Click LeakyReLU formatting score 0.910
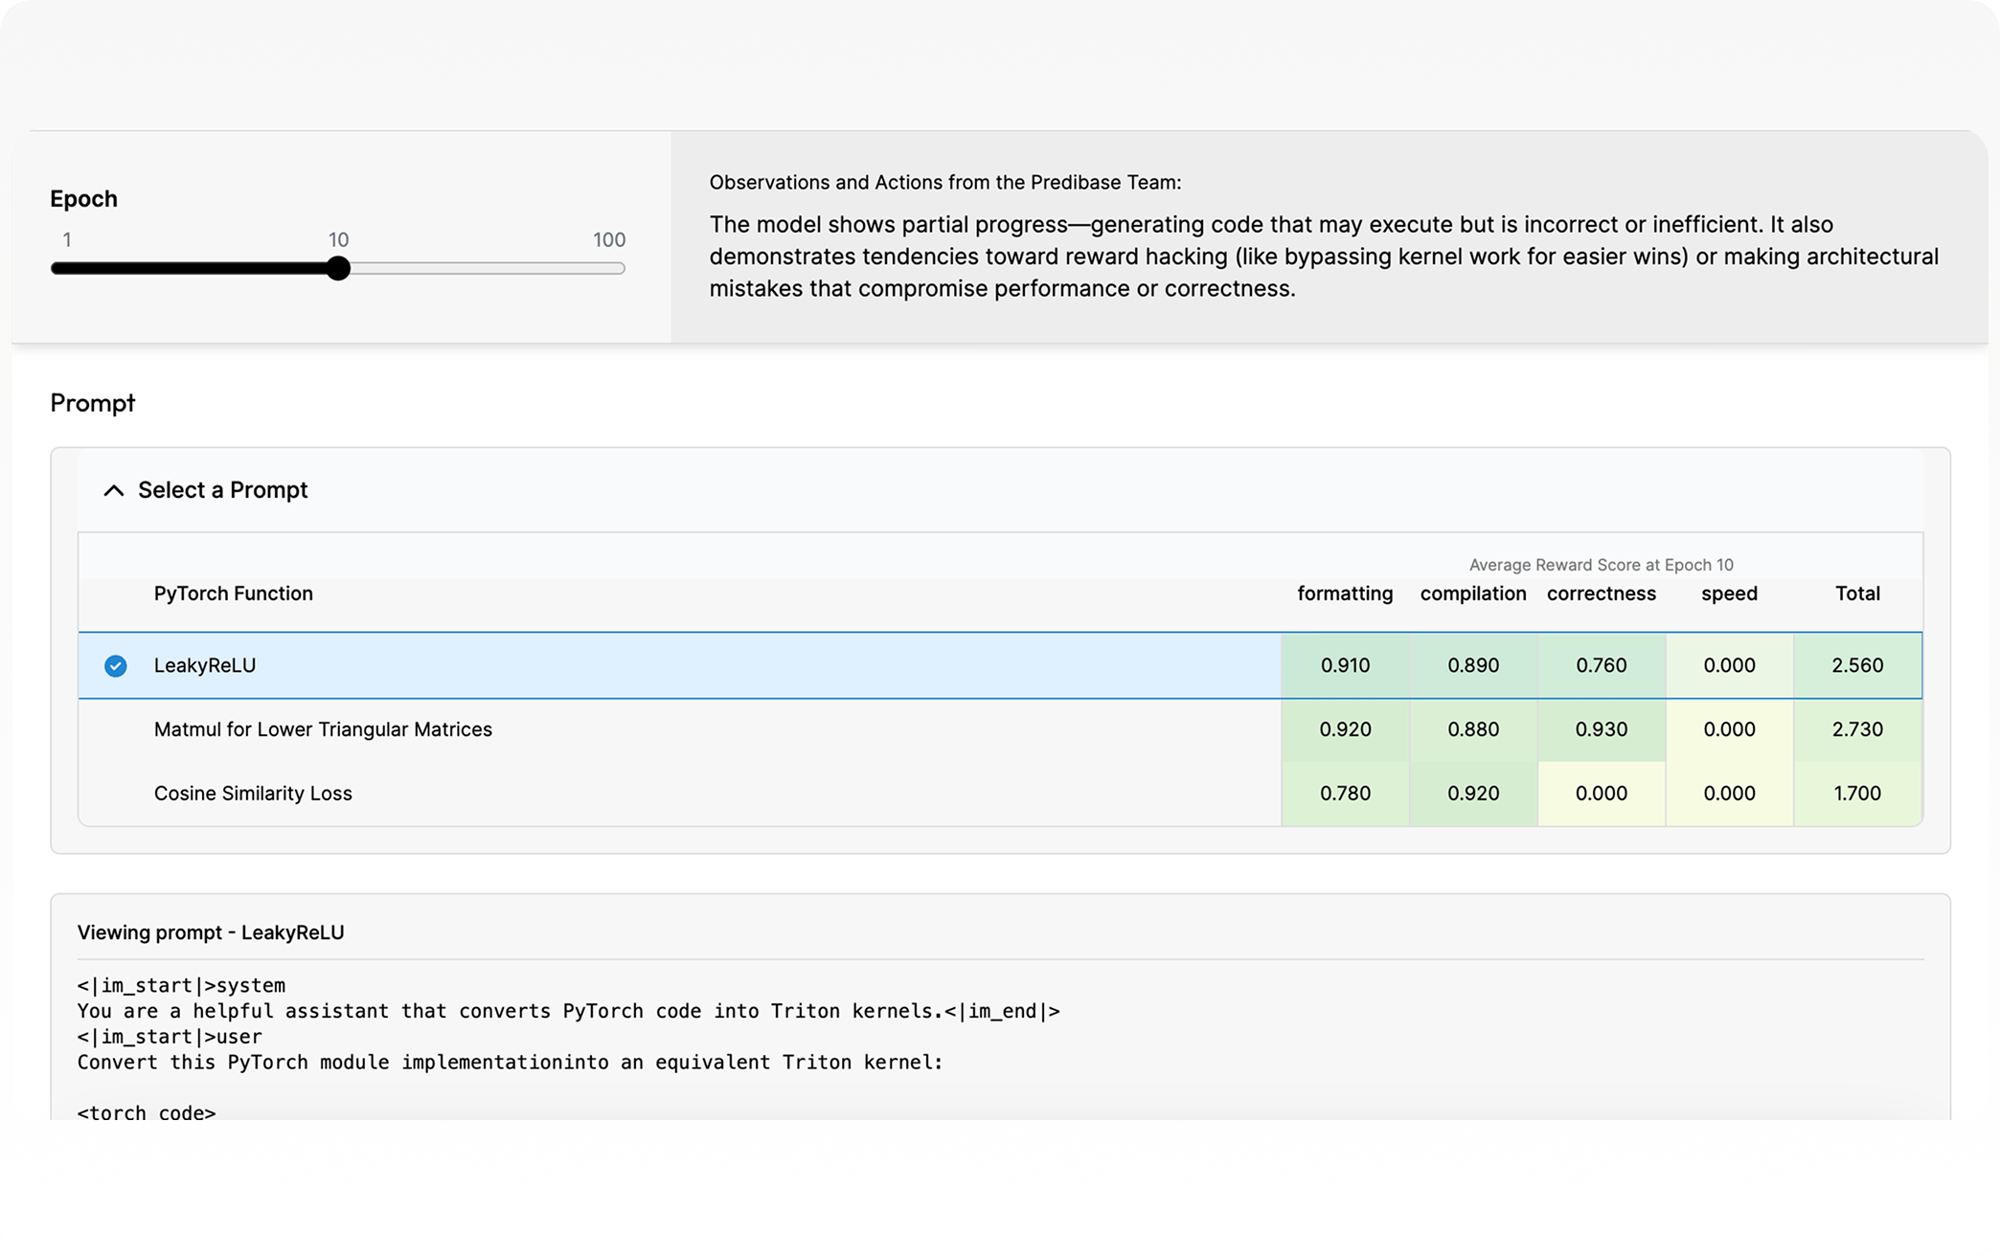 [x=1345, y=665]
